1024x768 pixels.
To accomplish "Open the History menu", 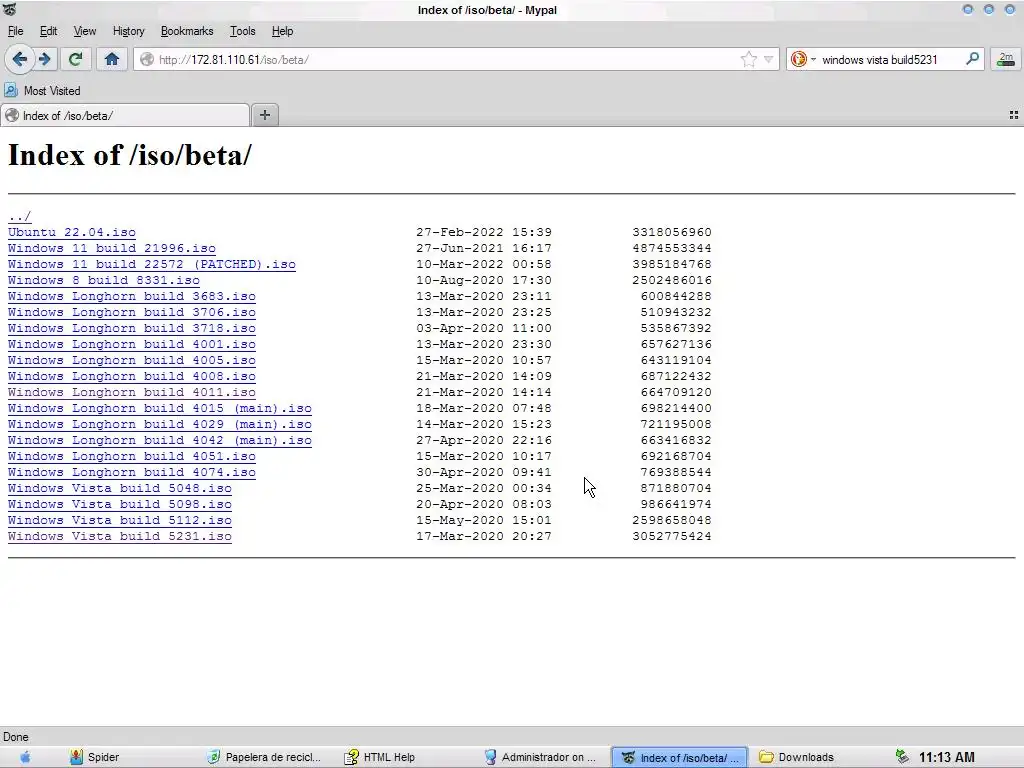I will [x=129, y=31].
